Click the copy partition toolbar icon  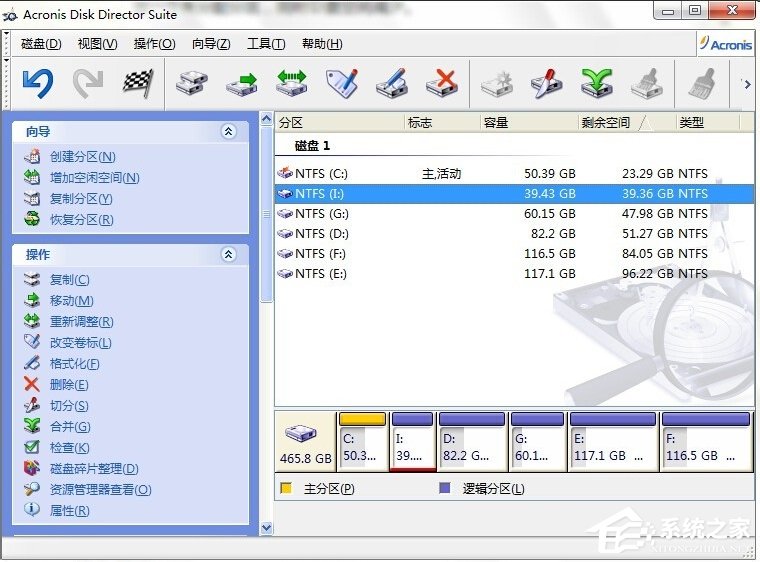pyautogui.click(x=191, y=83)
